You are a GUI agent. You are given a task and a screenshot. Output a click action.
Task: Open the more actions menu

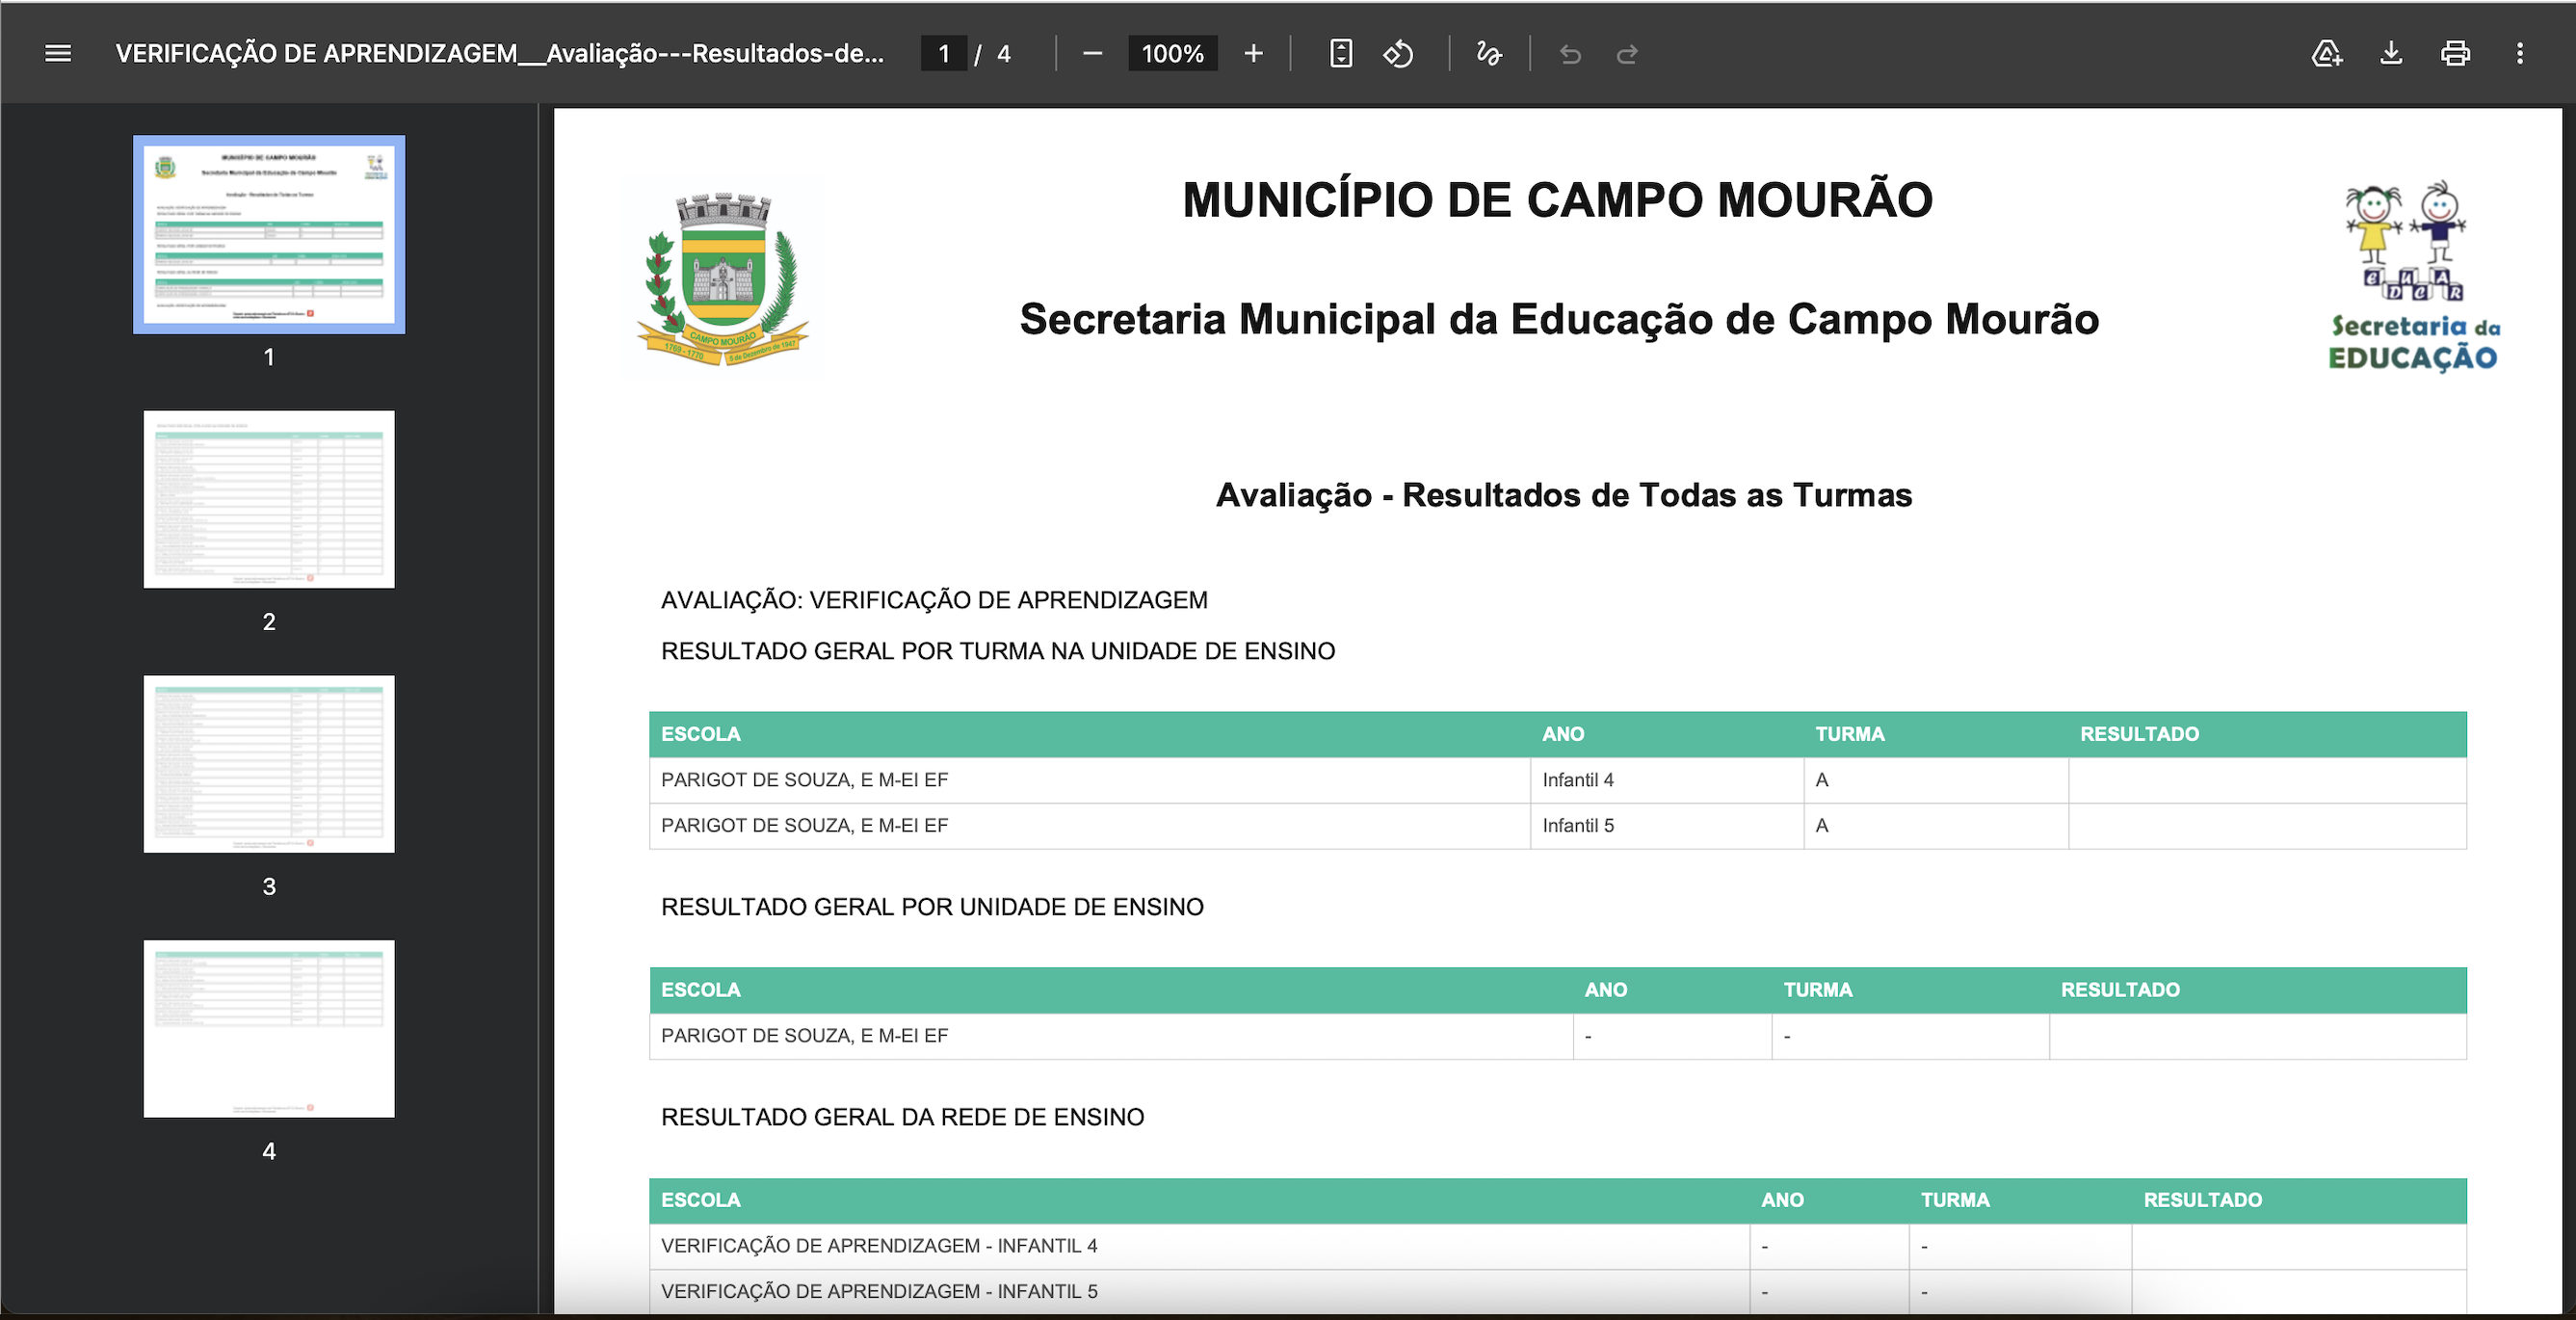point(2519,54)
